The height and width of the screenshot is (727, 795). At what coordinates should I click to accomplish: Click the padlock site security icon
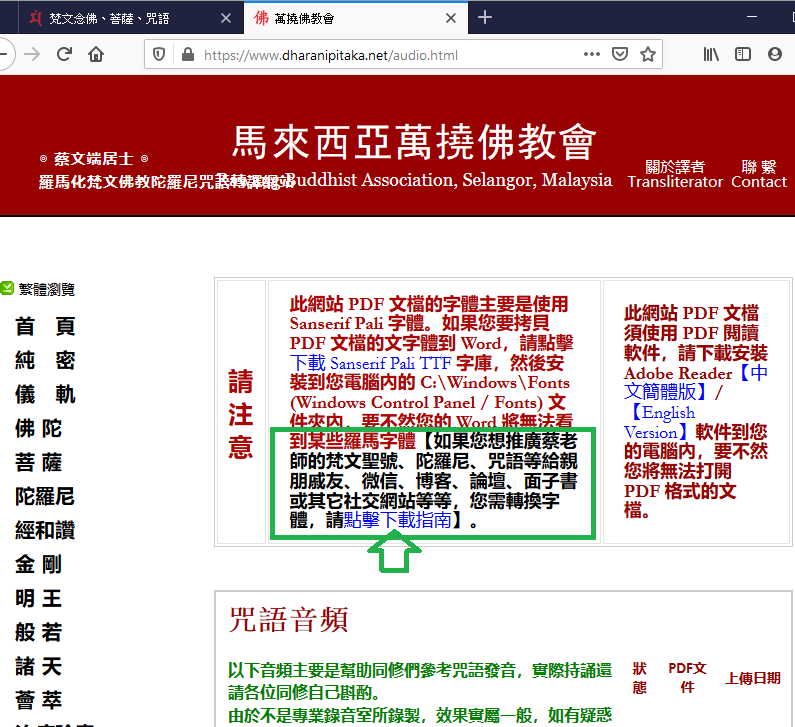(x=185, y=55)
